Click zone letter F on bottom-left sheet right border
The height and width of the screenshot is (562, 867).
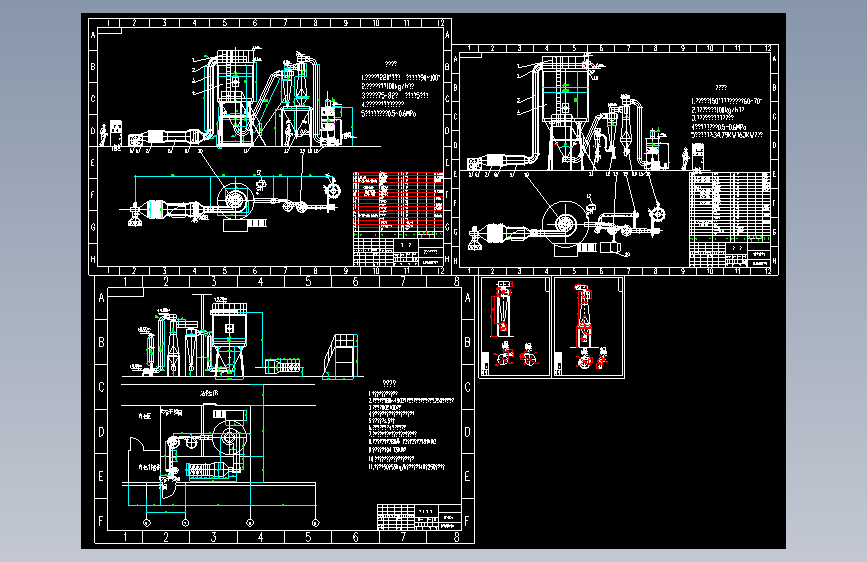pyautogui.click(x=468, y=521)
